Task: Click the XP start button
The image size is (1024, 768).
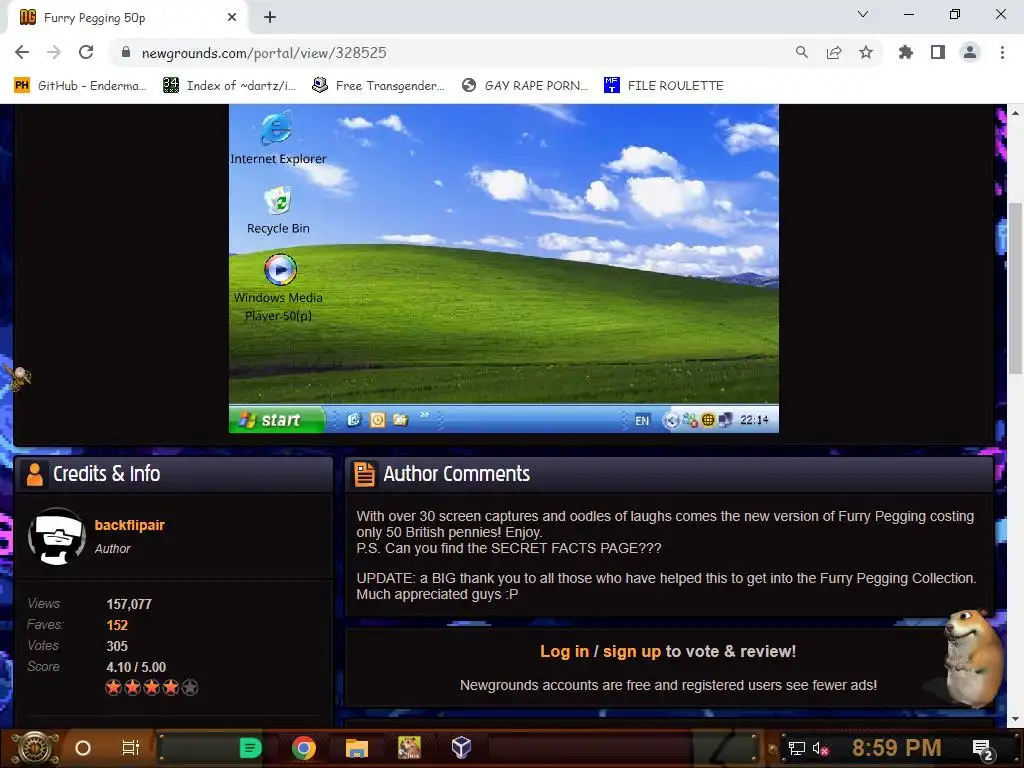Action: (277, 419)
